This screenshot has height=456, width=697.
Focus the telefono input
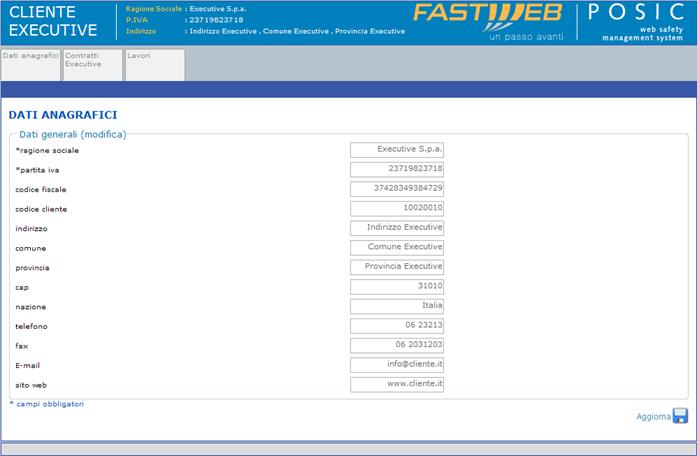(397, 326)
